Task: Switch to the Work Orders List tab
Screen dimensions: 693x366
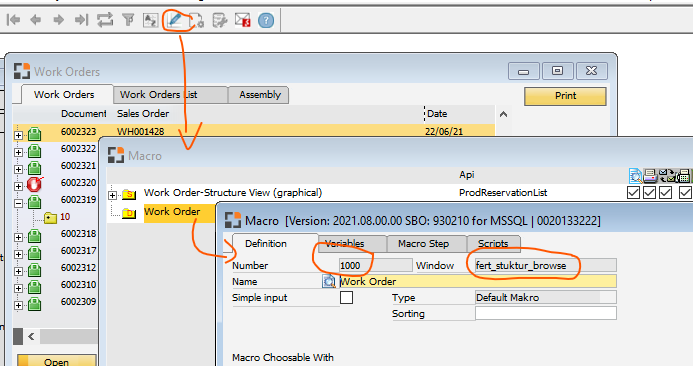Action: [170, 95]
